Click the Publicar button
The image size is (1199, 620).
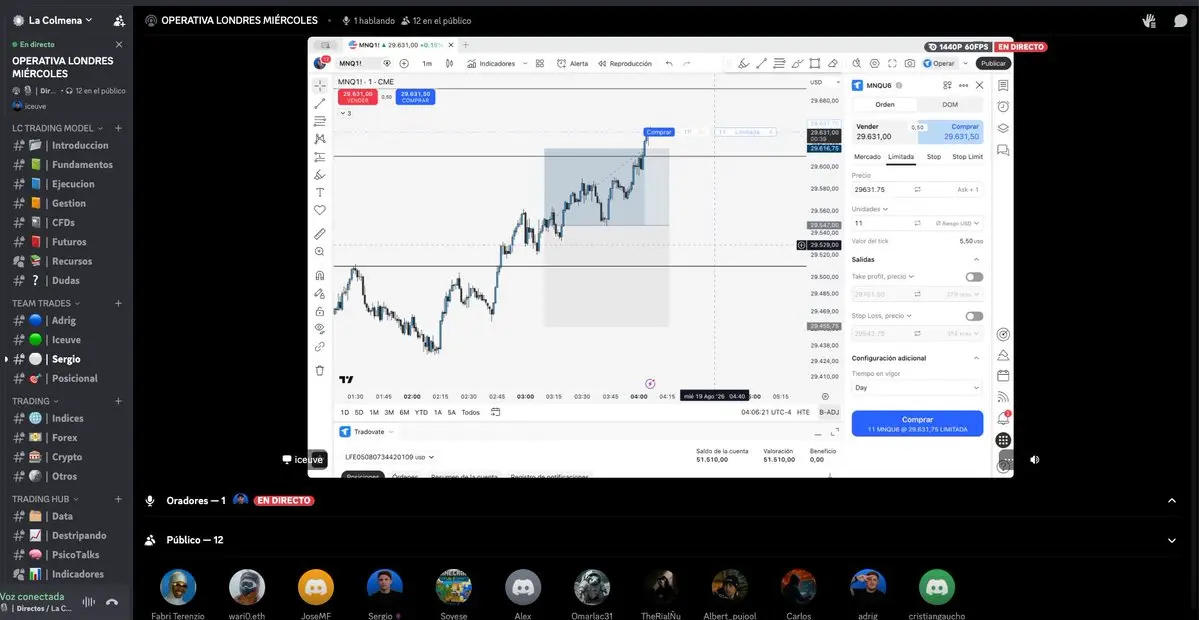click(x=993, y=63)
